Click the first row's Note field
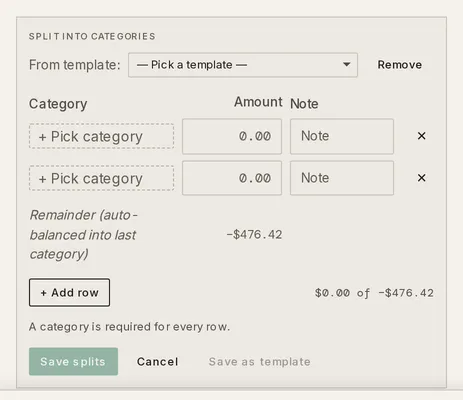This screenshot has height=400, width=463. click(342, 136)
